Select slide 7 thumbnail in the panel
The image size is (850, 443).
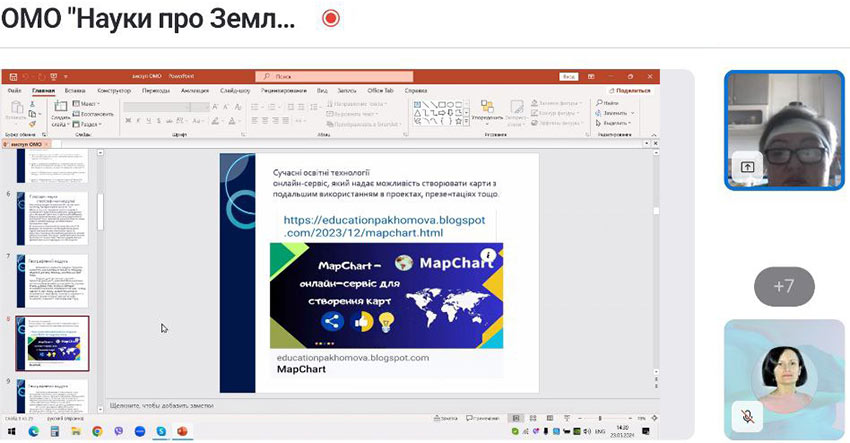pyautogui.click(x=52, y=281)
